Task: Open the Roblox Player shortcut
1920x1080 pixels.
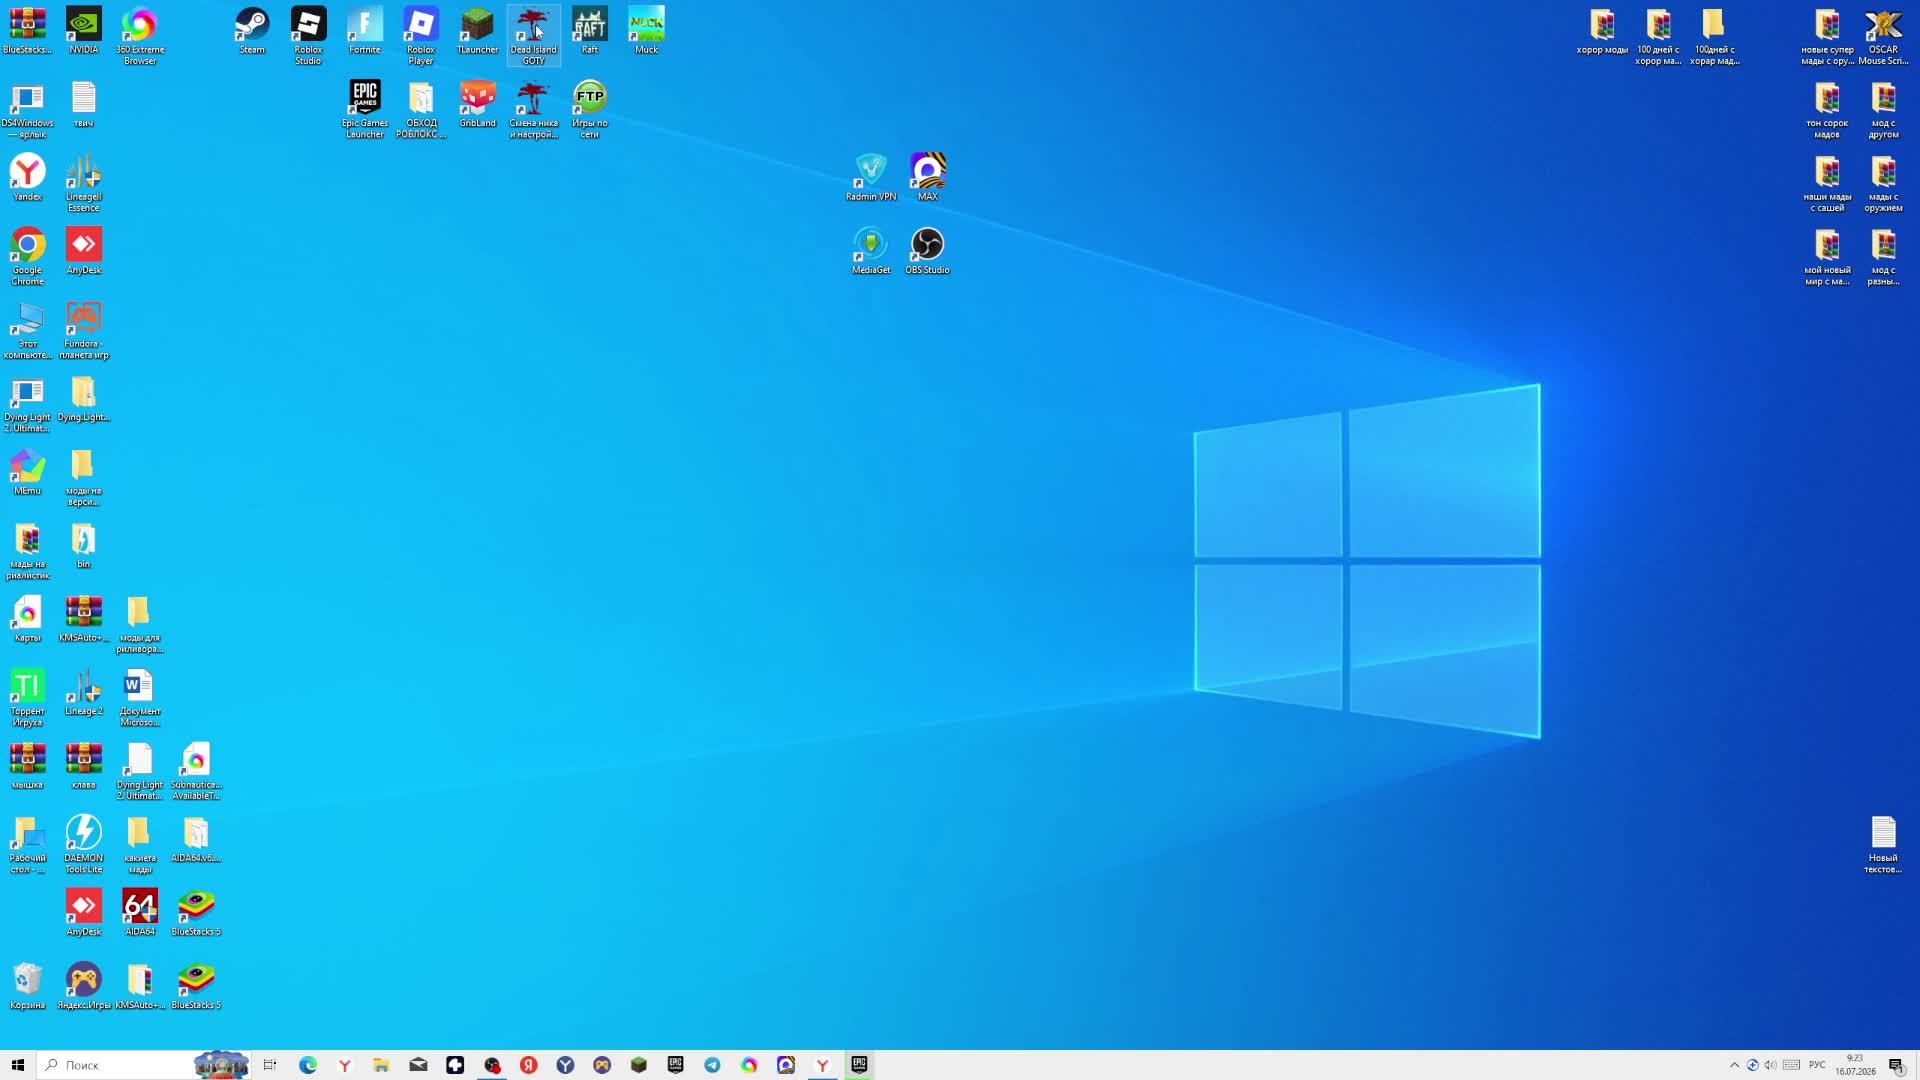Action: 421,36
